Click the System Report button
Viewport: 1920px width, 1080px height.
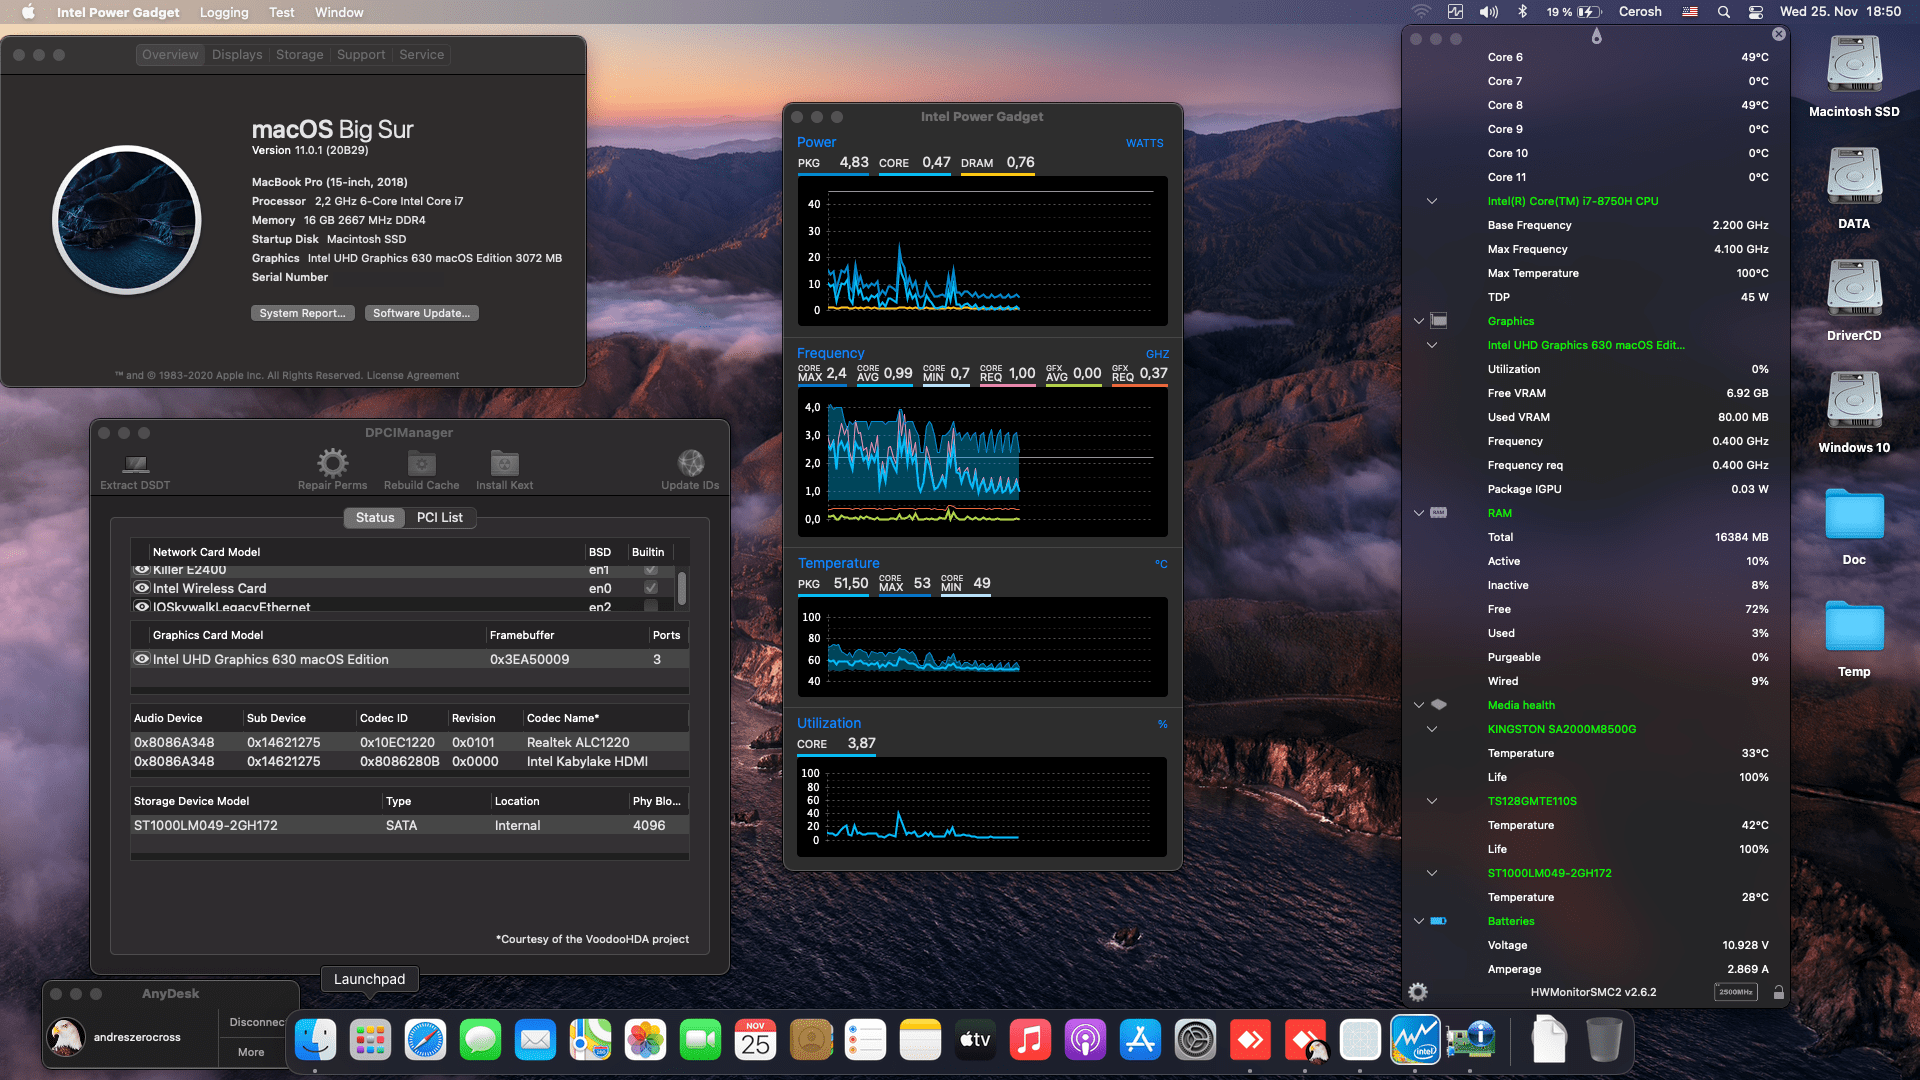(x=302, y=313)
